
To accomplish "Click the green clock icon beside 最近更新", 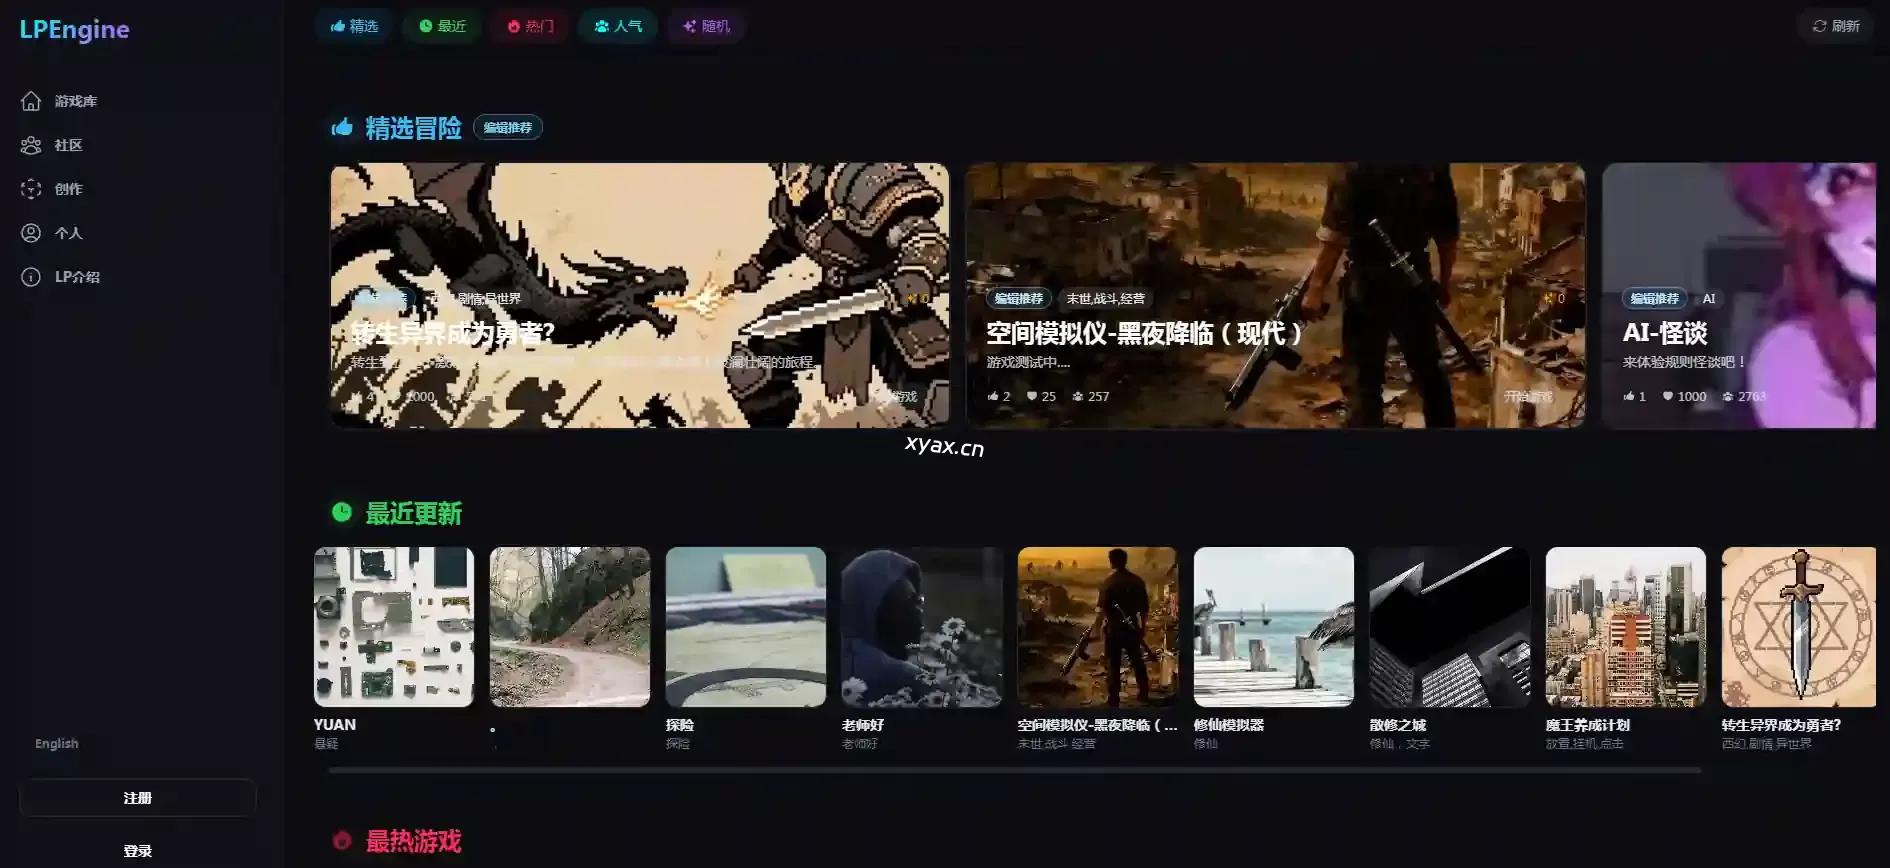I will pyautogui.click(x=342, y=513).
